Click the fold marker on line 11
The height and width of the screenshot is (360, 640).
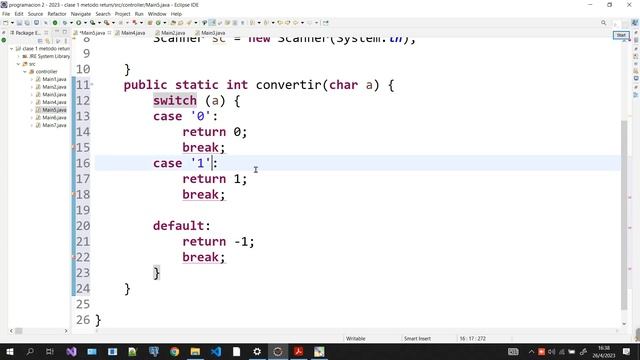click(x=92, y=84)
